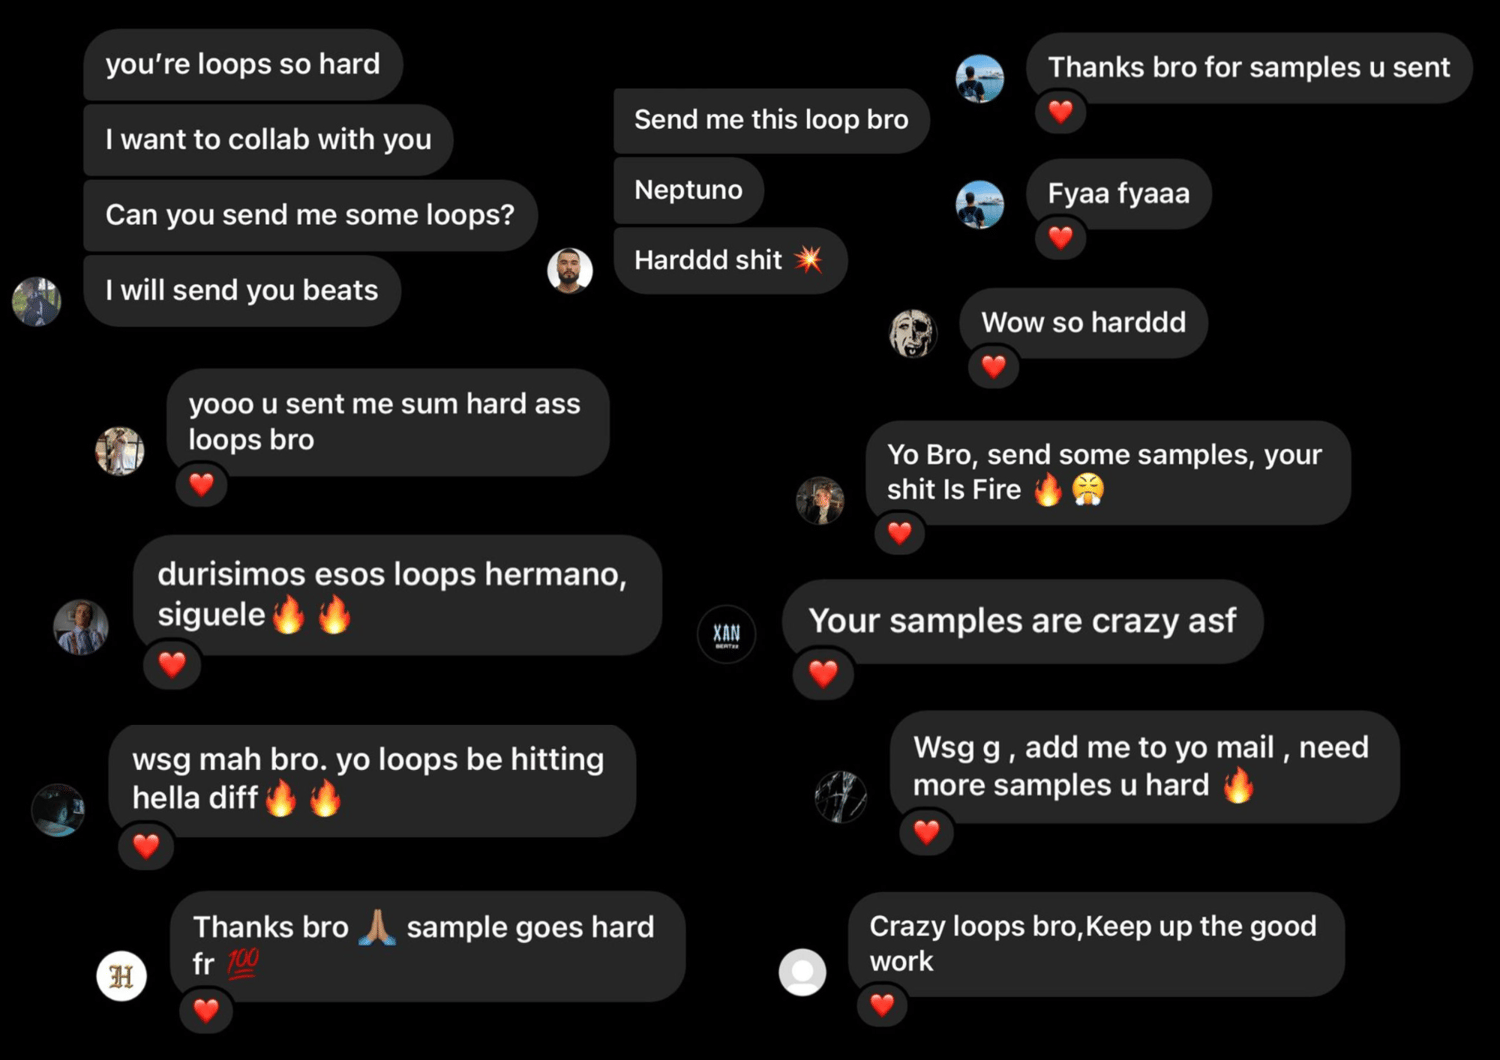Select the 'Harddd shit' message bubble
The height and width of the screenshot is (1060, 1500).
[731, 260]
